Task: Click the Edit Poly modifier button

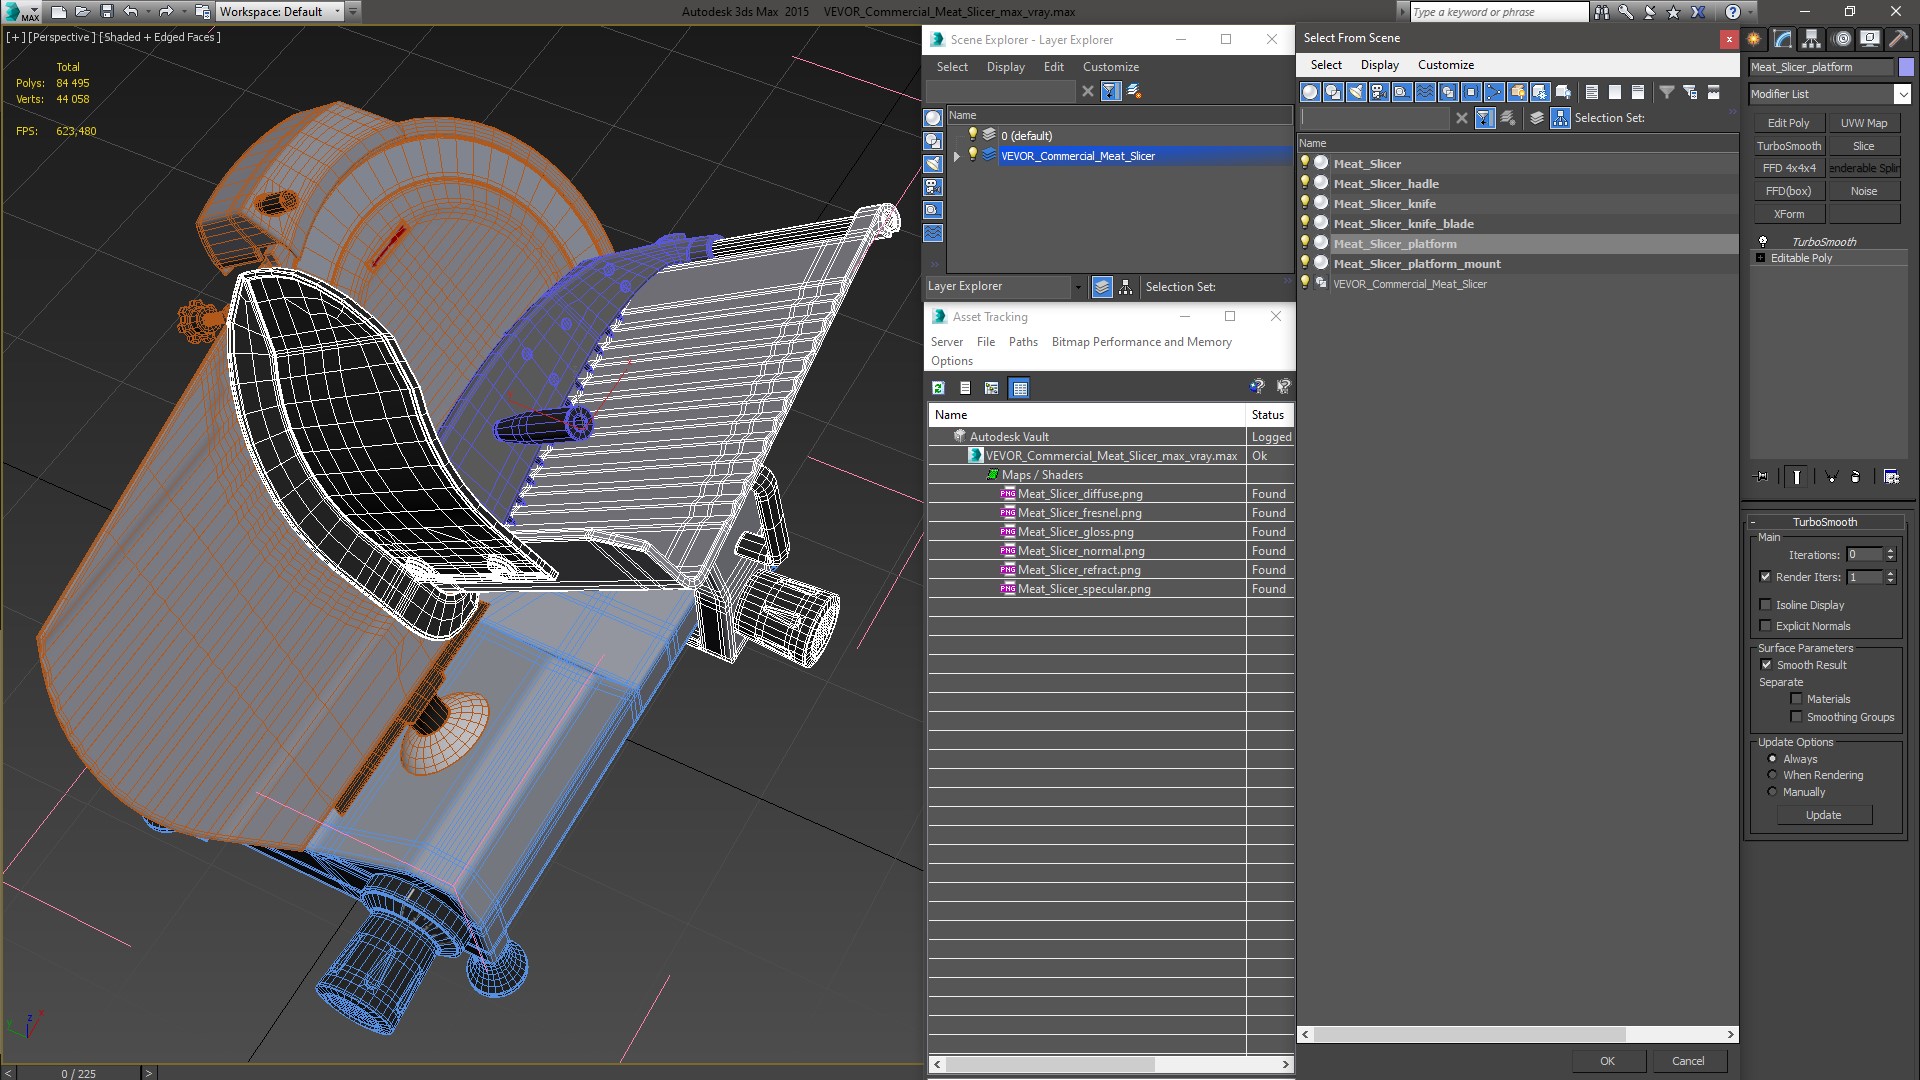Action: point(1788,123)
